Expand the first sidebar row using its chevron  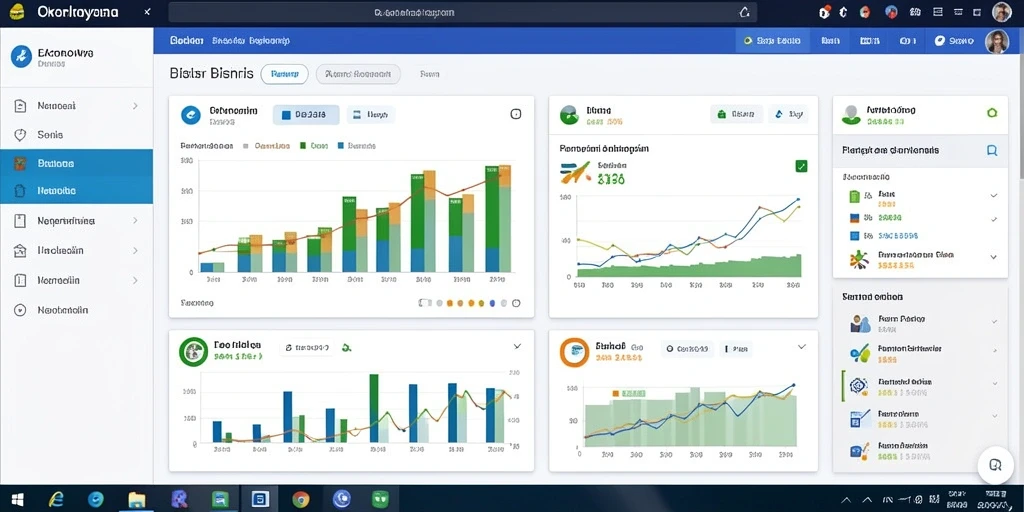coord(135,106)
